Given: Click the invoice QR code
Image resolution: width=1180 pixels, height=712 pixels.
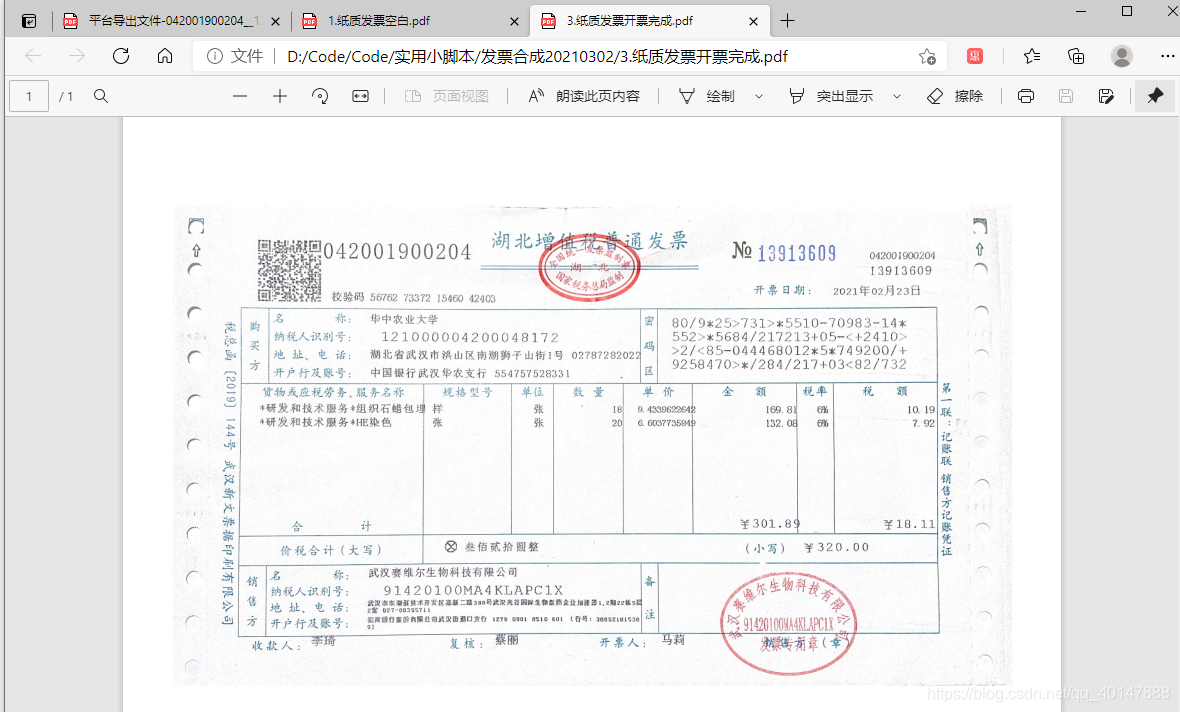Looking at the screenshot, I should click(x=289, y=270).
